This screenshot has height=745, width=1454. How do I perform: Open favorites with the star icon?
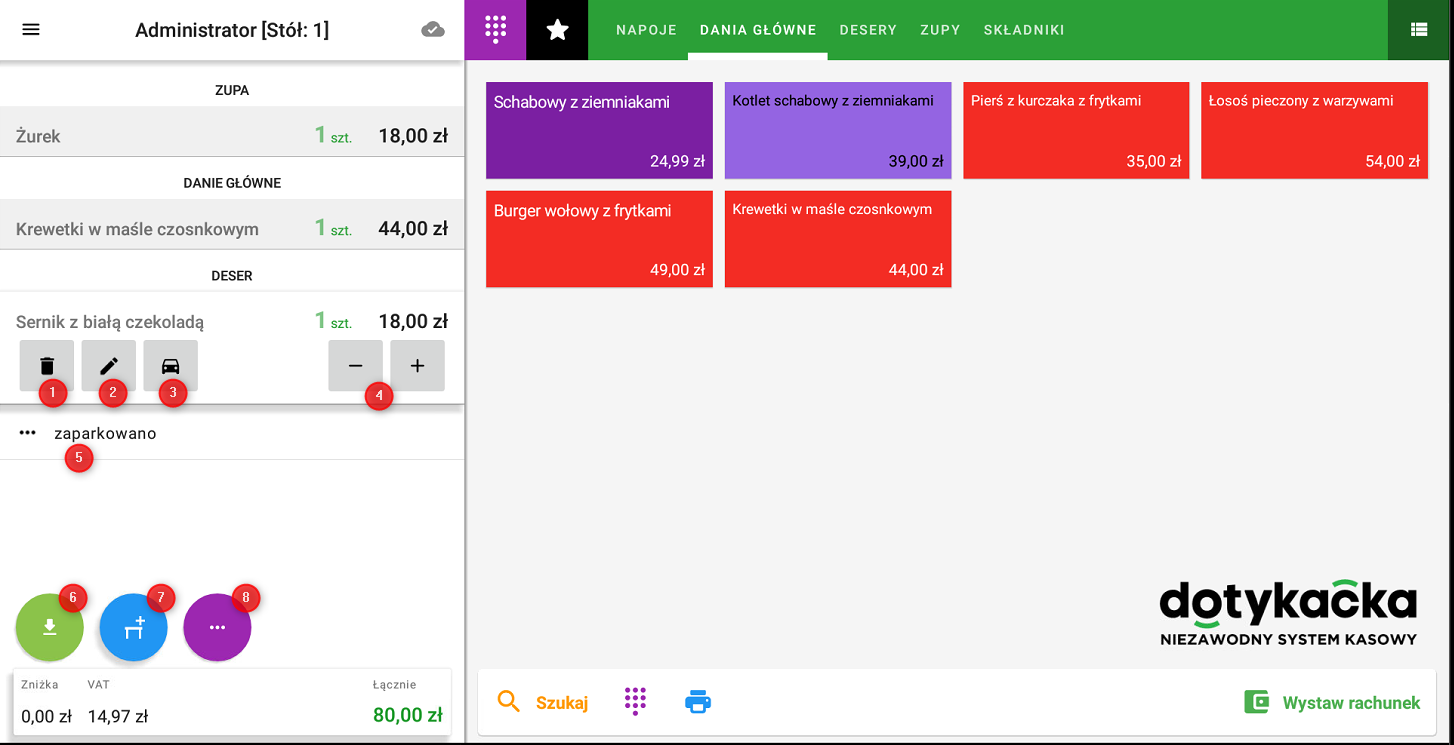click(x=557, y=30)
